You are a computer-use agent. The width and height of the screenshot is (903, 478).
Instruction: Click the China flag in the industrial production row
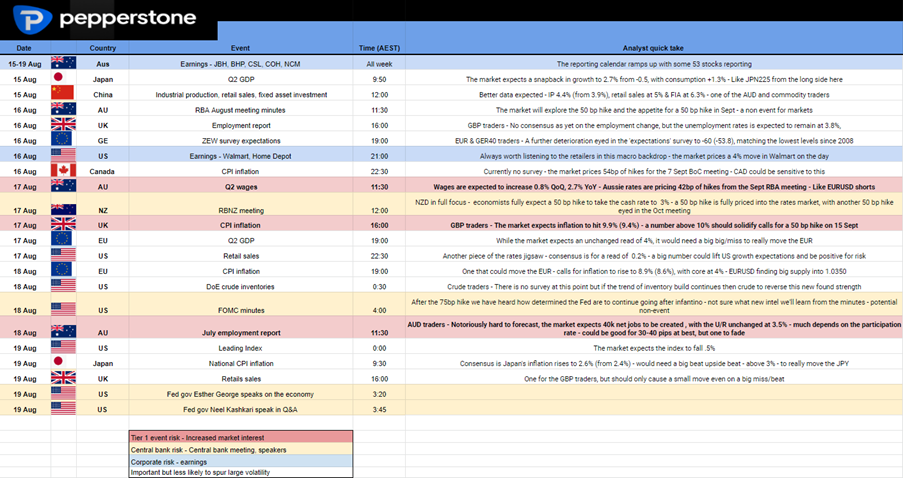[x=62, y=93]
